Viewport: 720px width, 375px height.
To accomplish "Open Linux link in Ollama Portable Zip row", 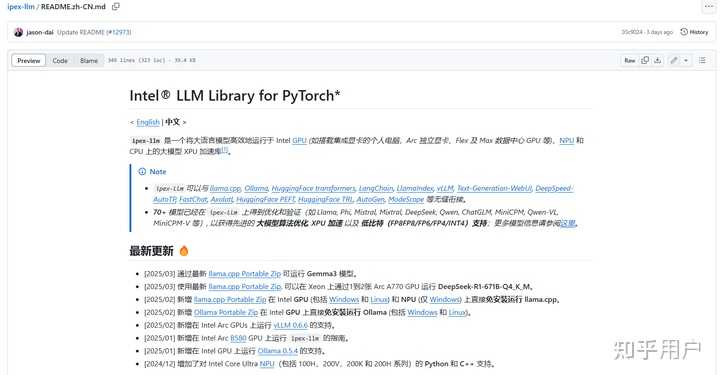I will click(457, 312).
